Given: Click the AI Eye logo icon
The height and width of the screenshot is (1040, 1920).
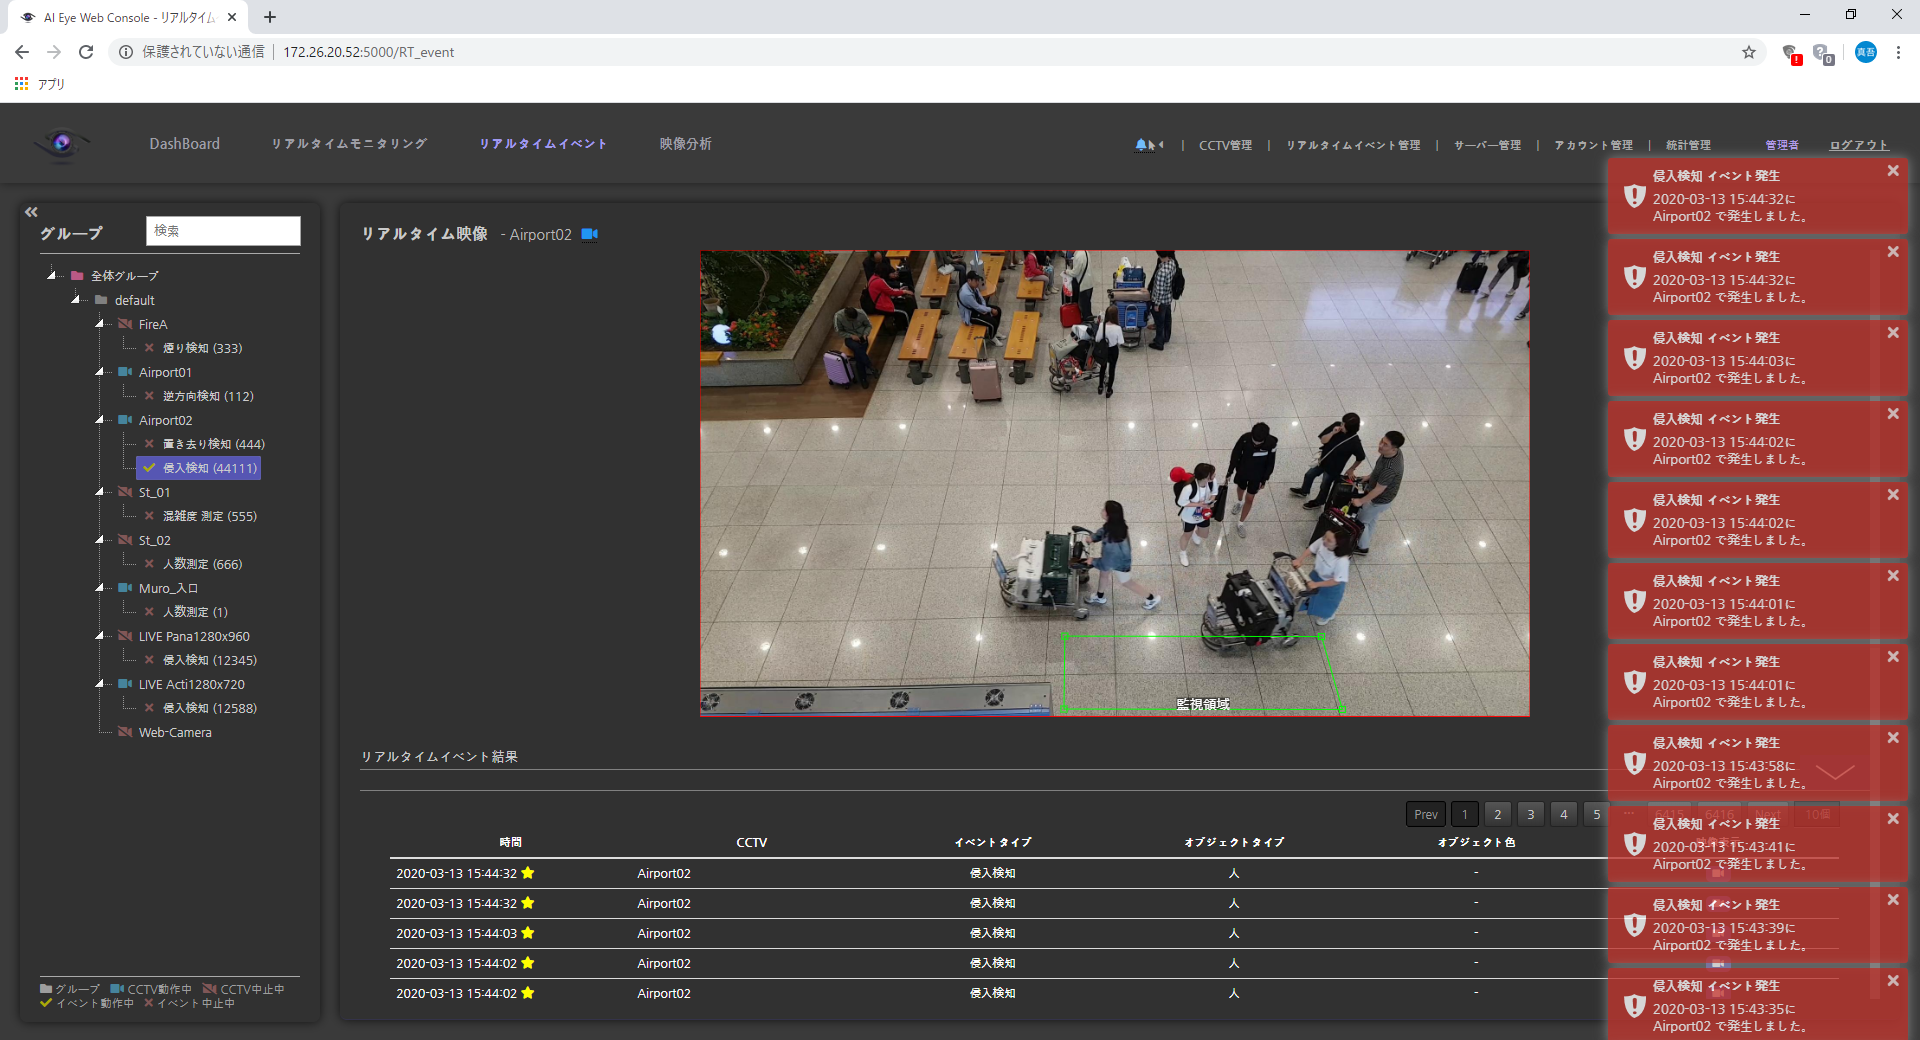Looking at the screenshot, I should 61,144.
